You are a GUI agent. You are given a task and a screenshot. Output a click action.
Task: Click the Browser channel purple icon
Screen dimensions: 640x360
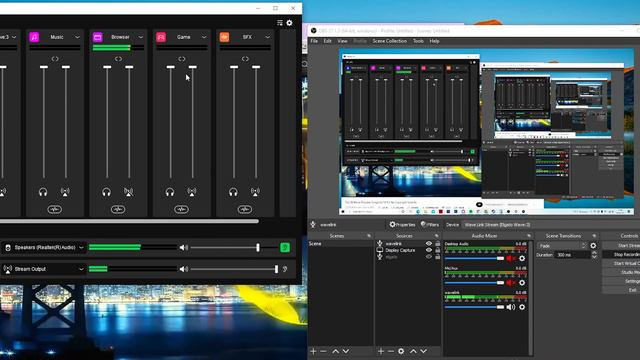98,37
